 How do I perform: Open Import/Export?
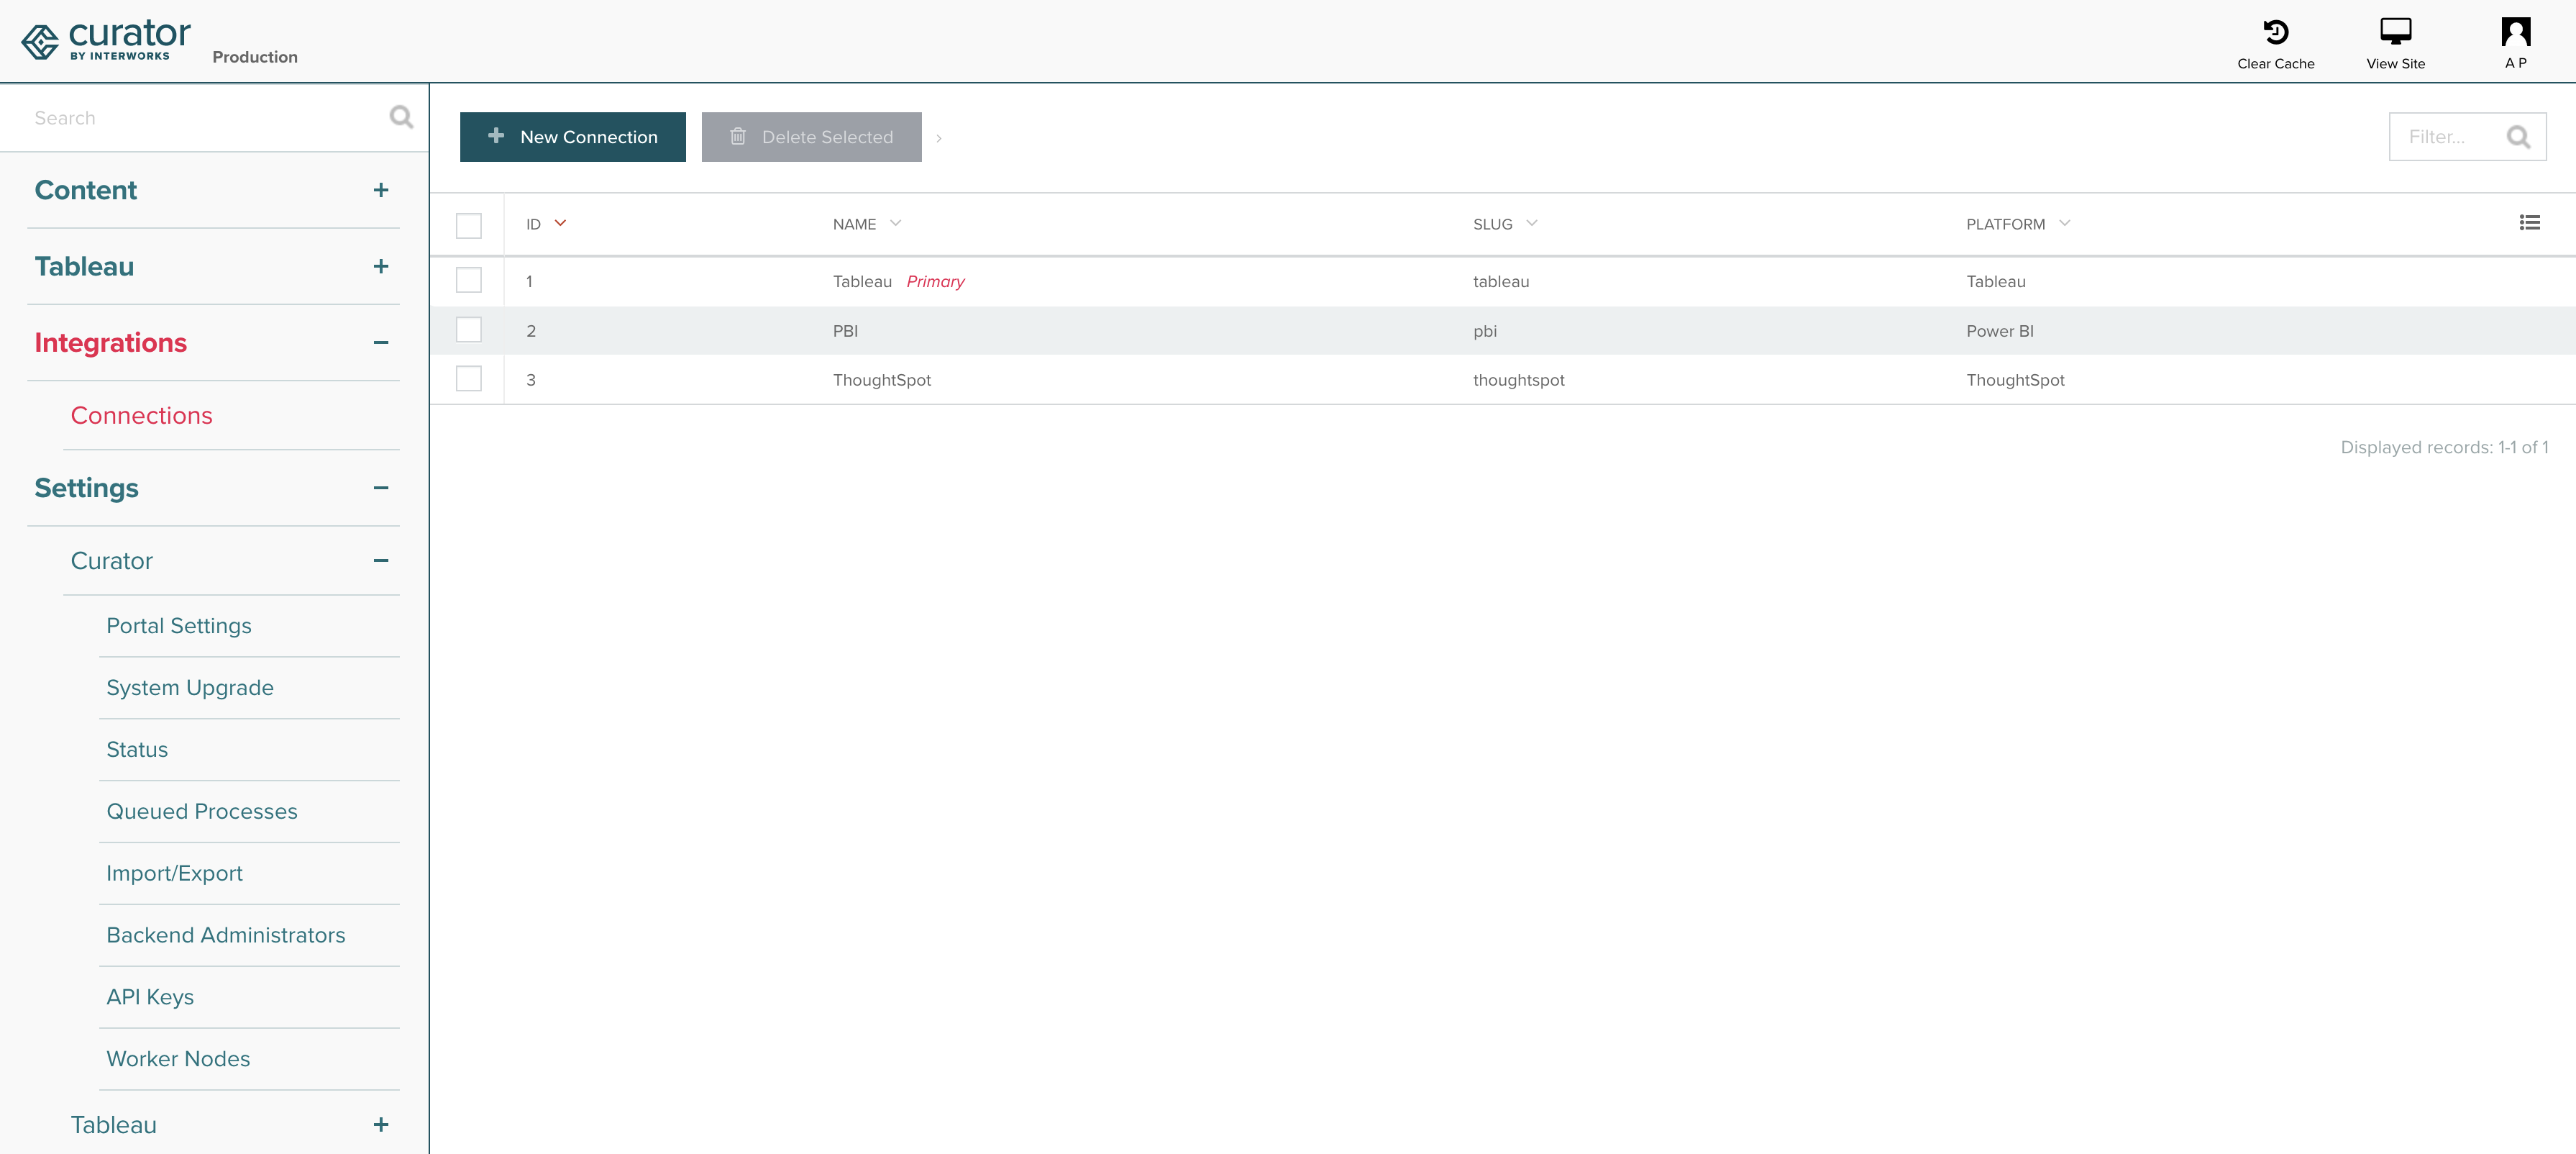[x=175, y=874]
